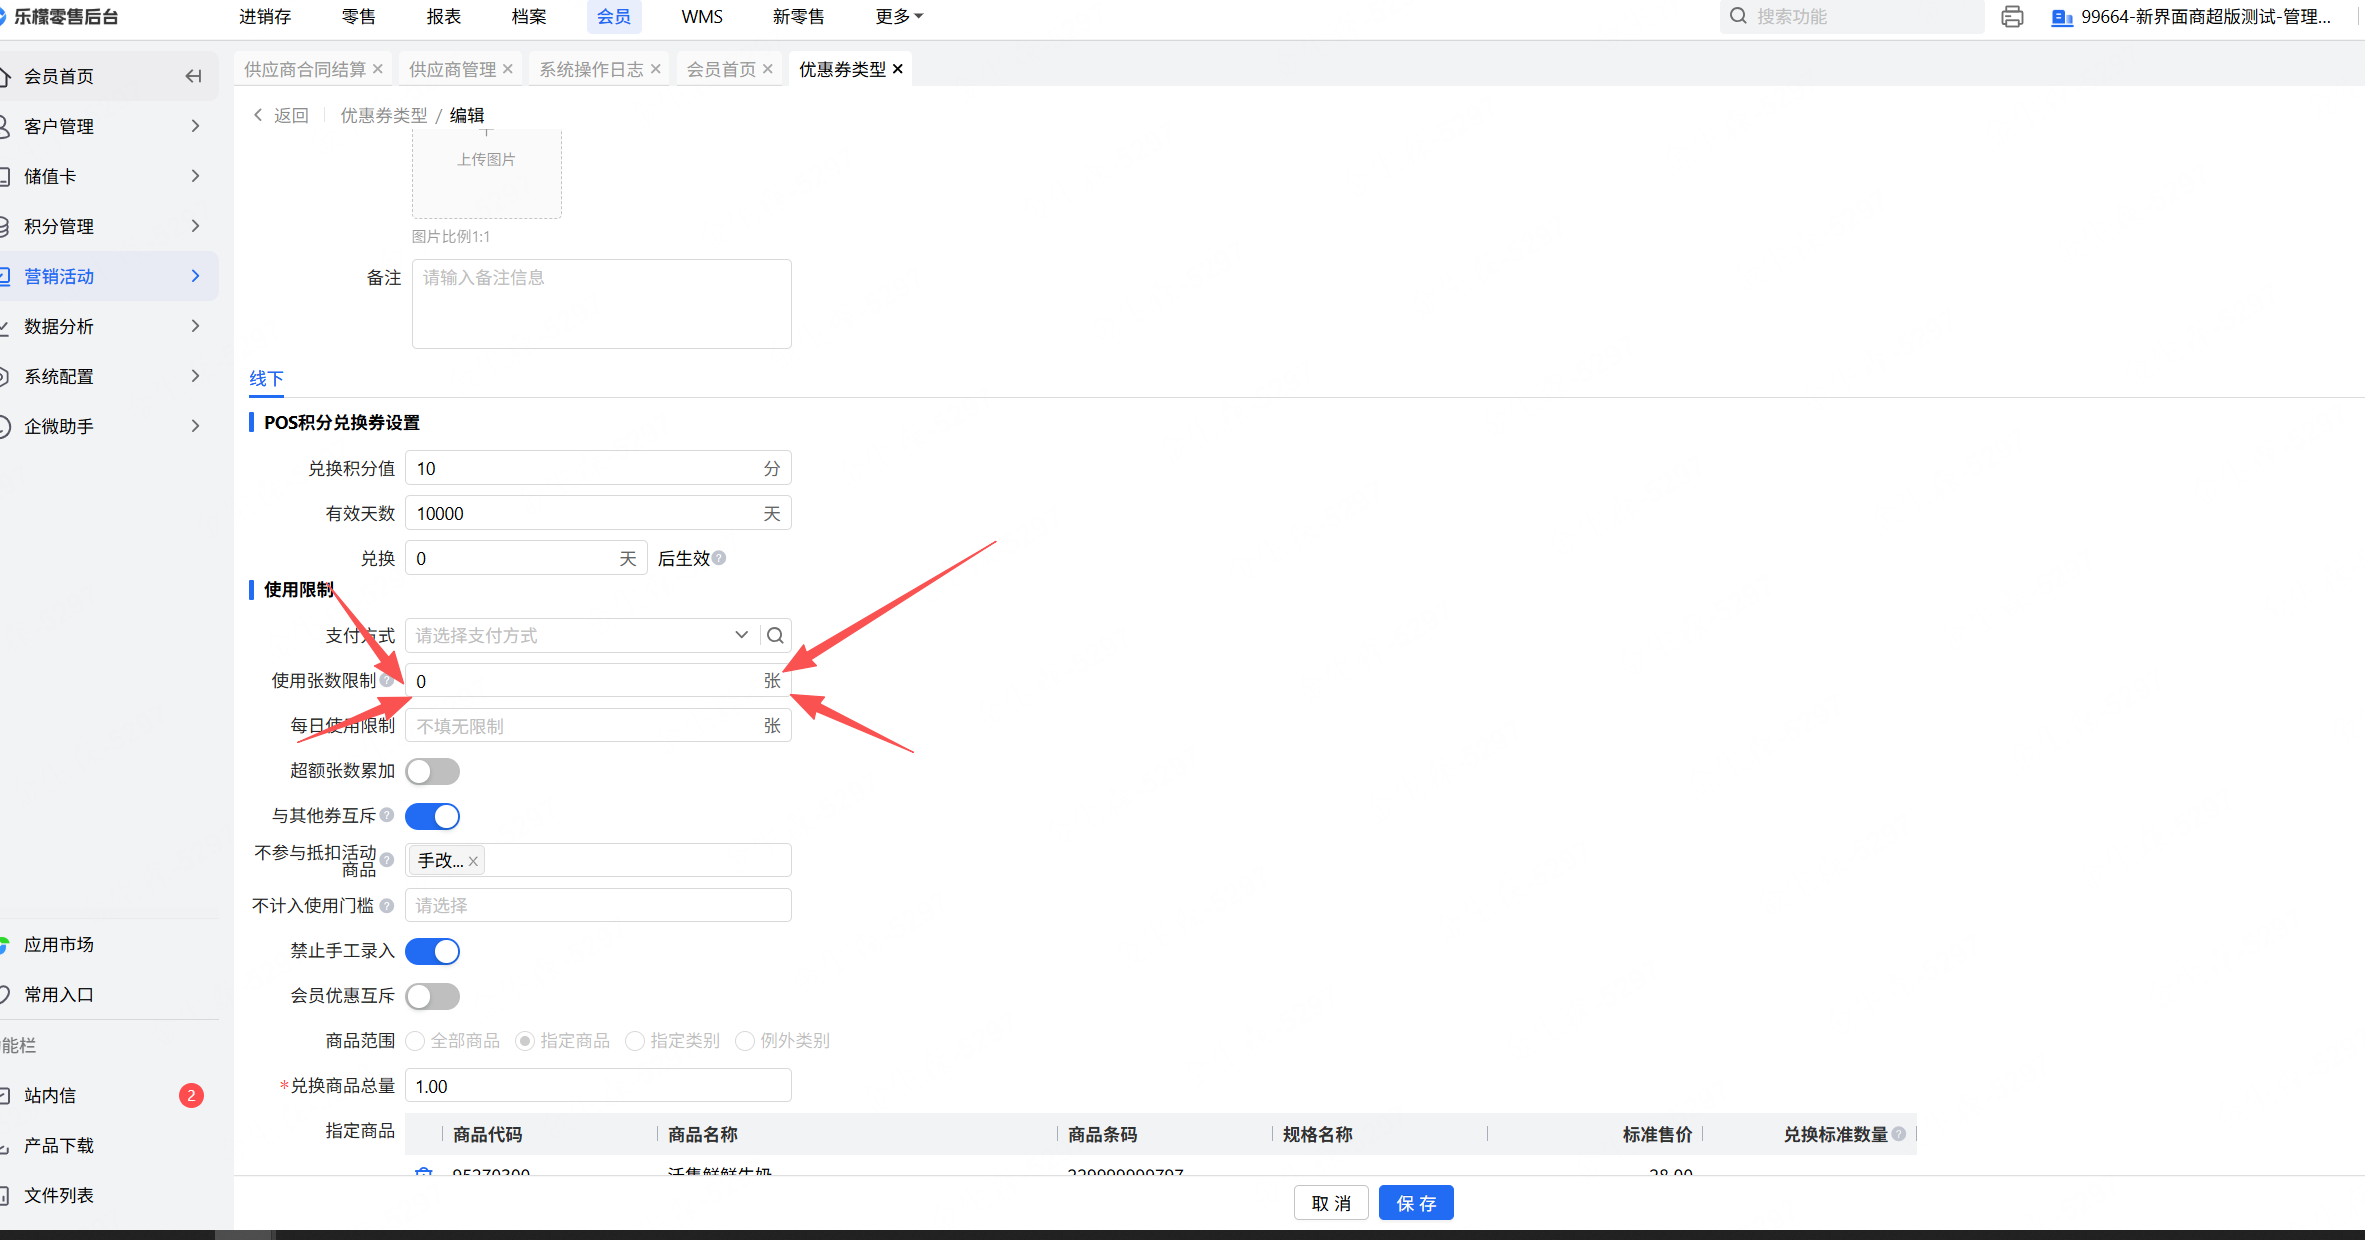
Task: Click help icon beside 与其他券互斥
Action: tap(387, 815)
